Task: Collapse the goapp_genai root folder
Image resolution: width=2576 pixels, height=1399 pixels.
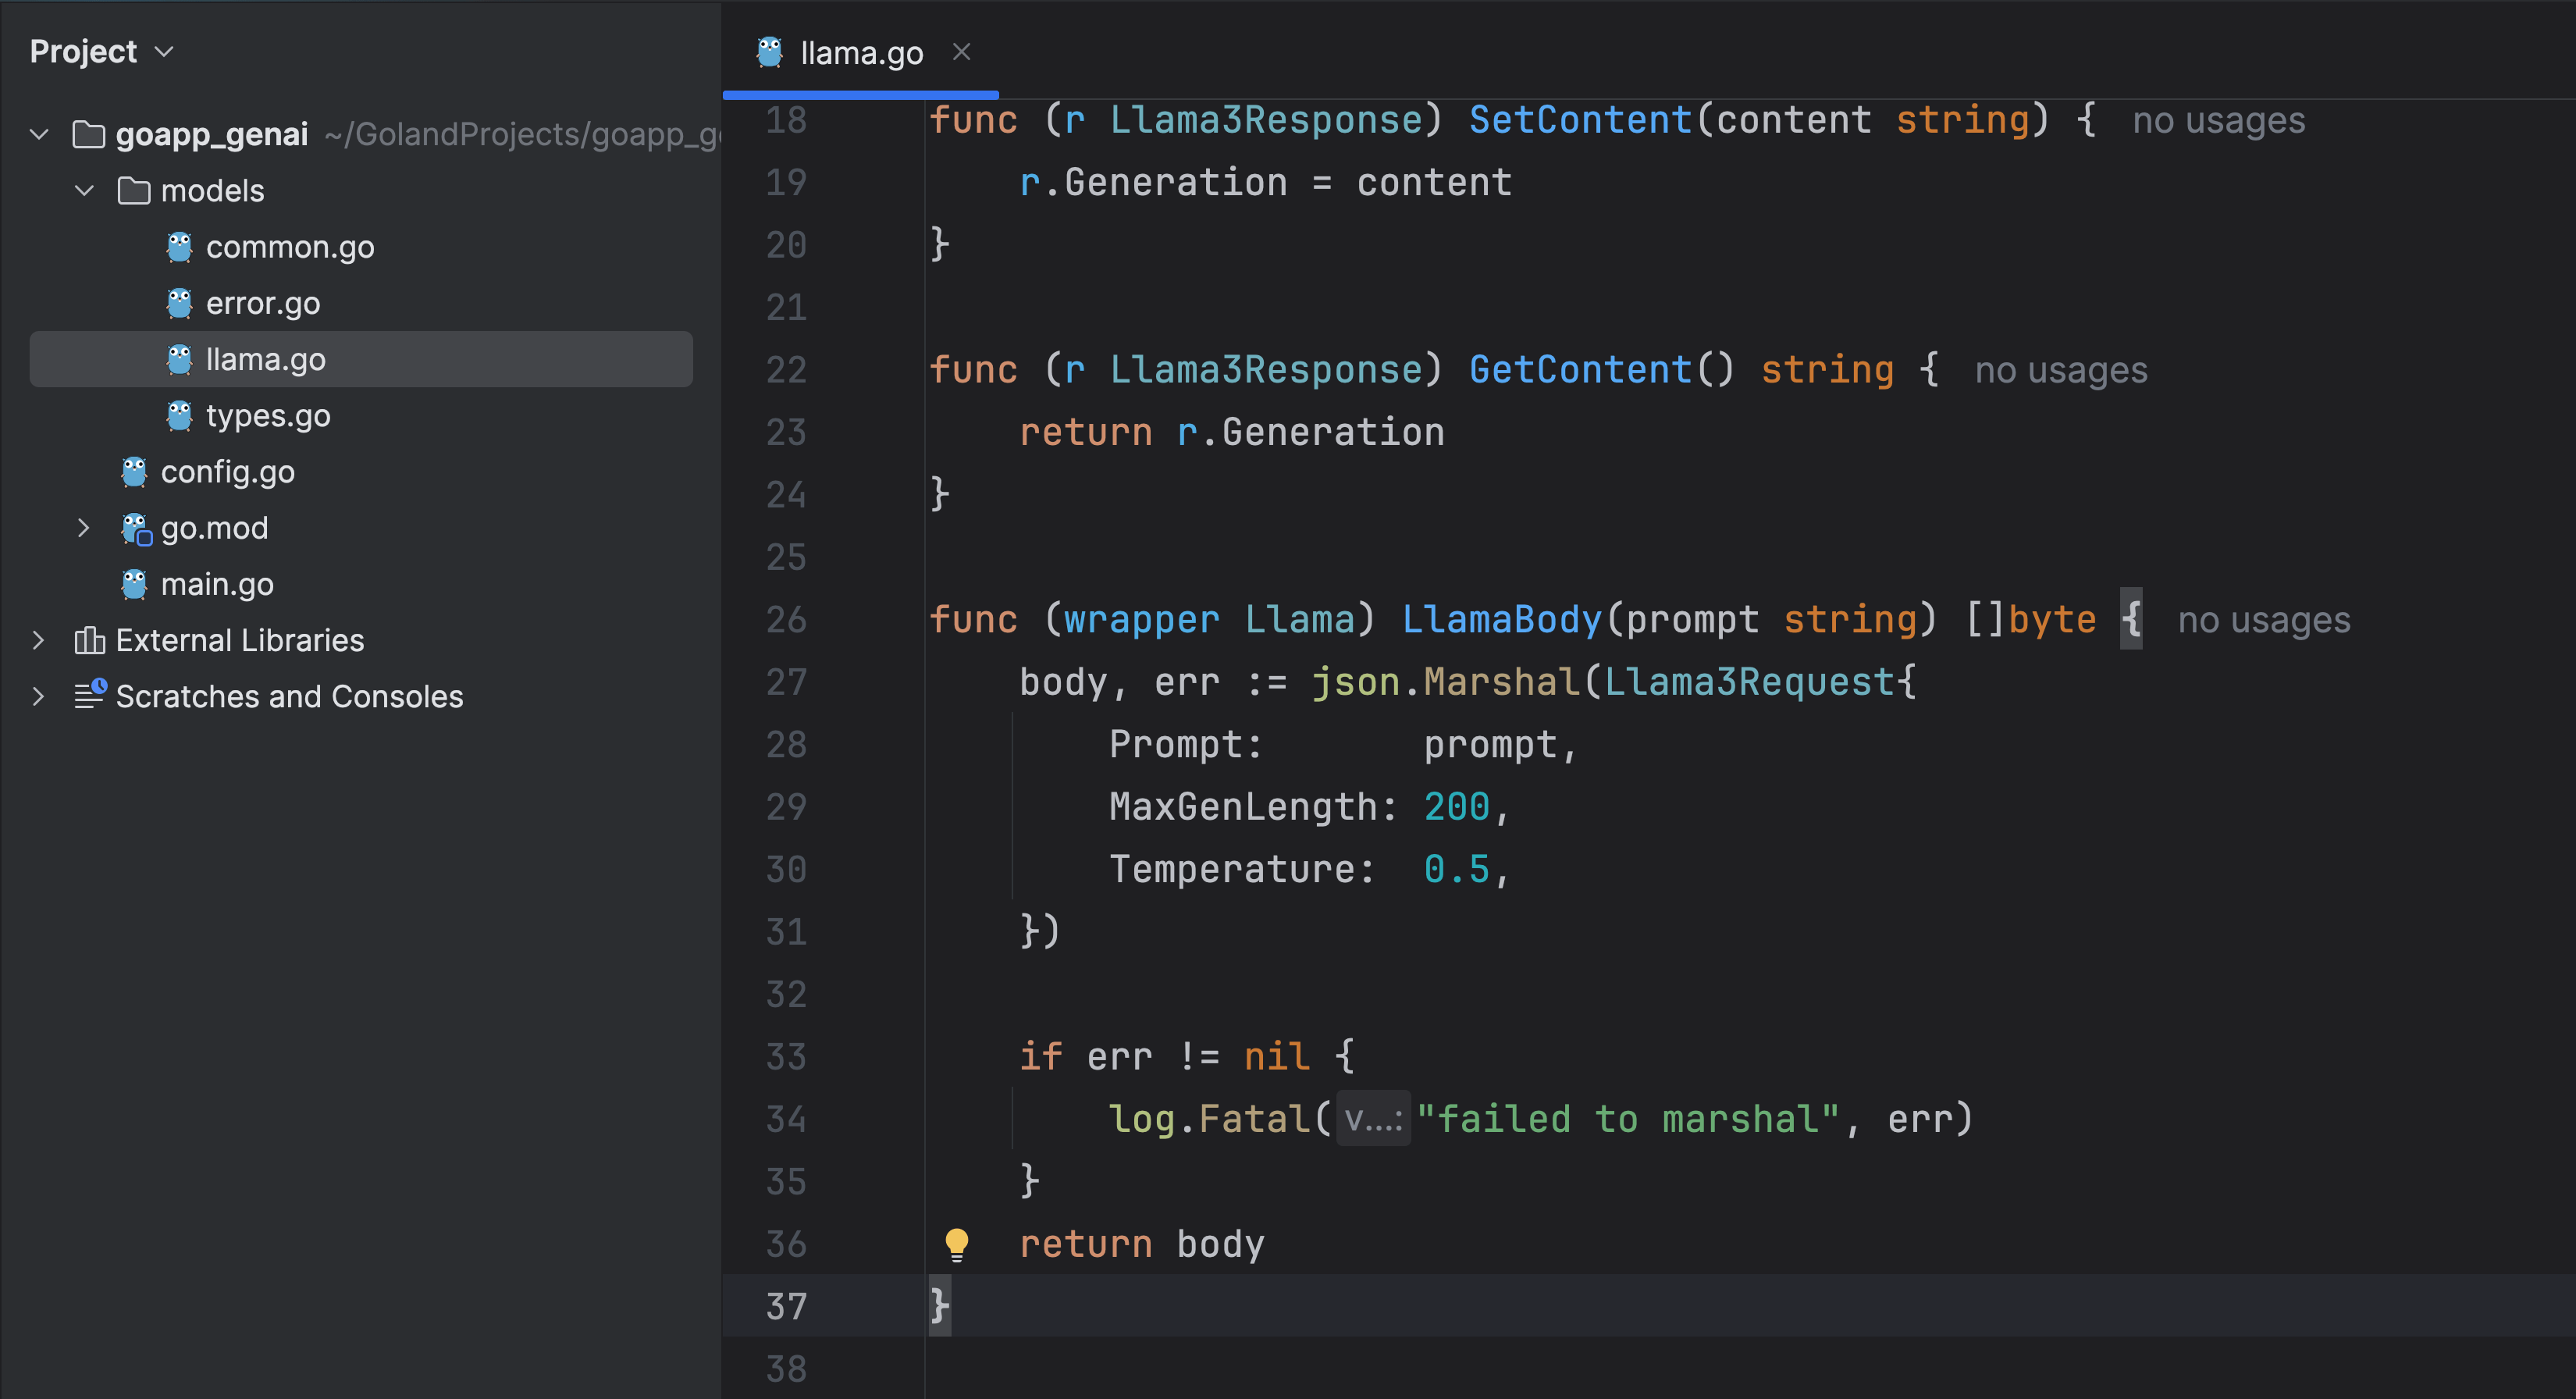Action: 40,134
